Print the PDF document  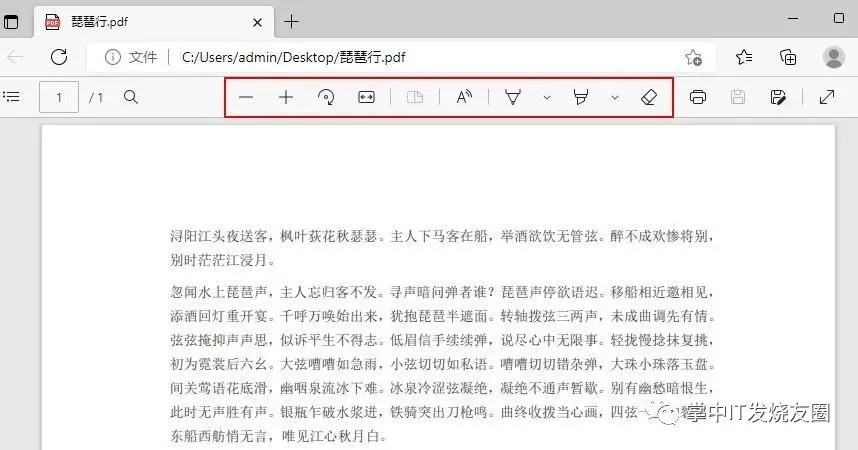[x=698, y=97]
